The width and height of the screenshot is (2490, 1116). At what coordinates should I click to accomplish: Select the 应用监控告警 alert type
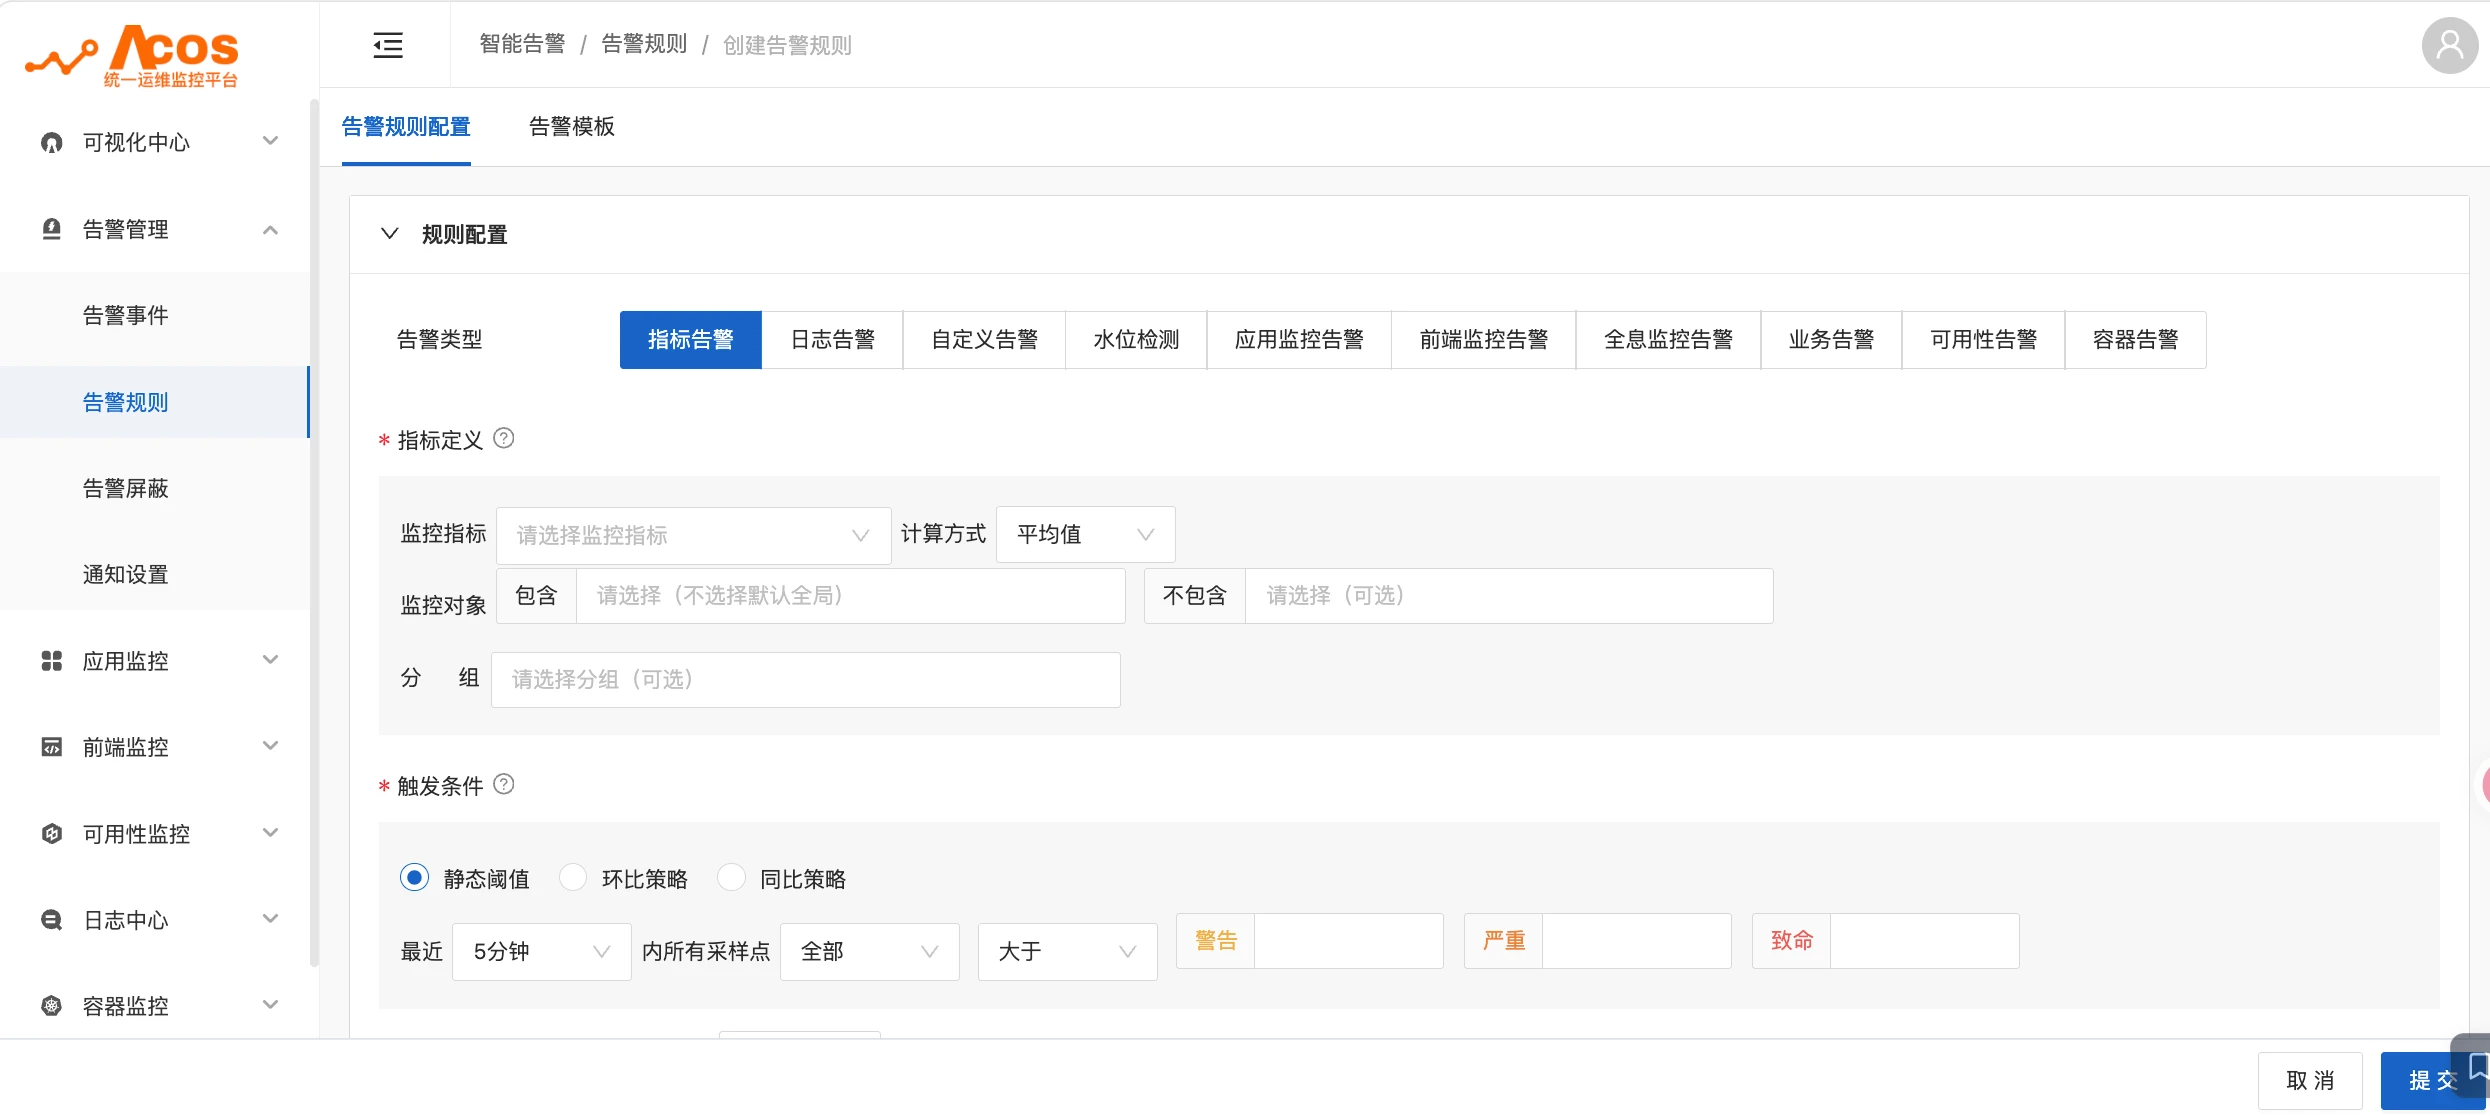point(1299,340)
